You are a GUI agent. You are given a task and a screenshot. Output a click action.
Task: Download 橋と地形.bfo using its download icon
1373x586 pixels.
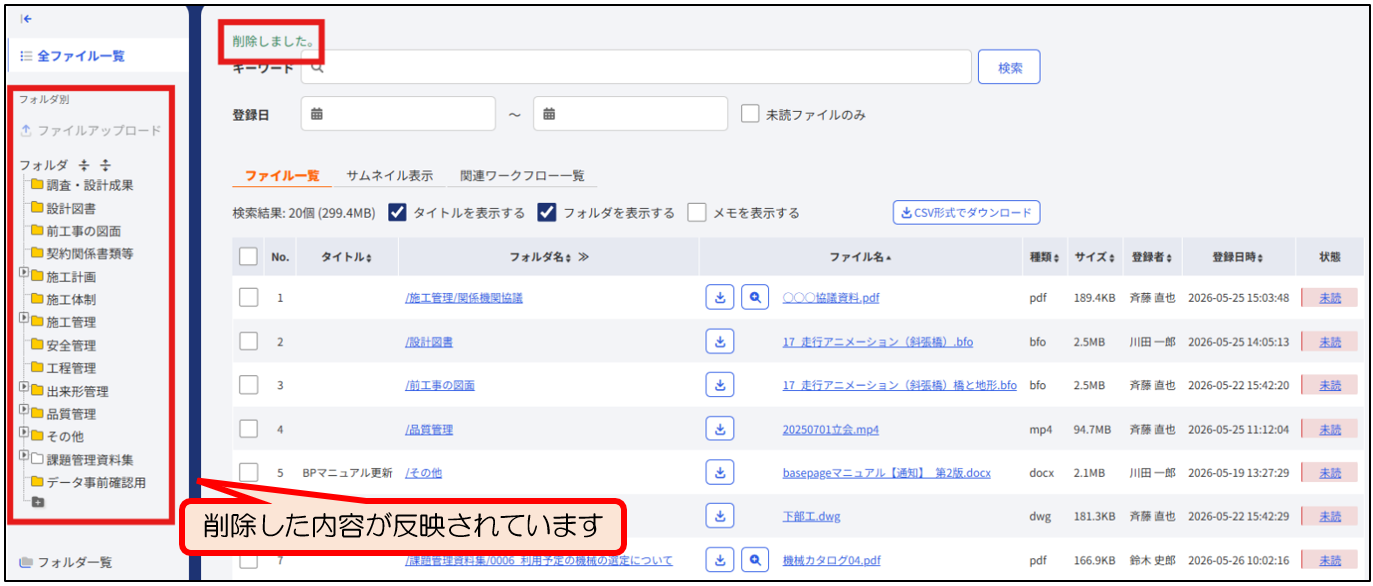coord(719,385)
